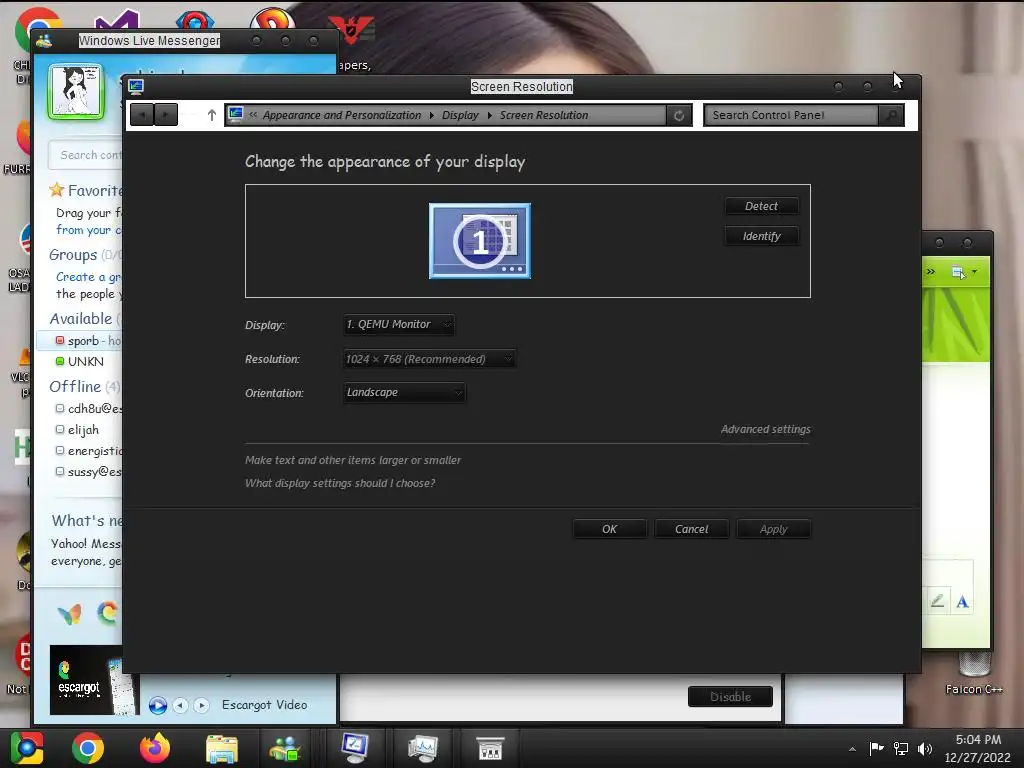
Task: Click the Messenger search contacts field
Action: tap(85, 155)
